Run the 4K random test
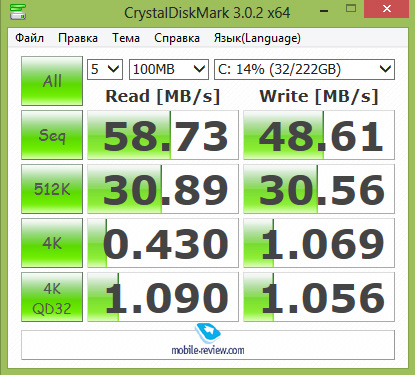Viewport: 415px width, 375px height. pos(52,243)
